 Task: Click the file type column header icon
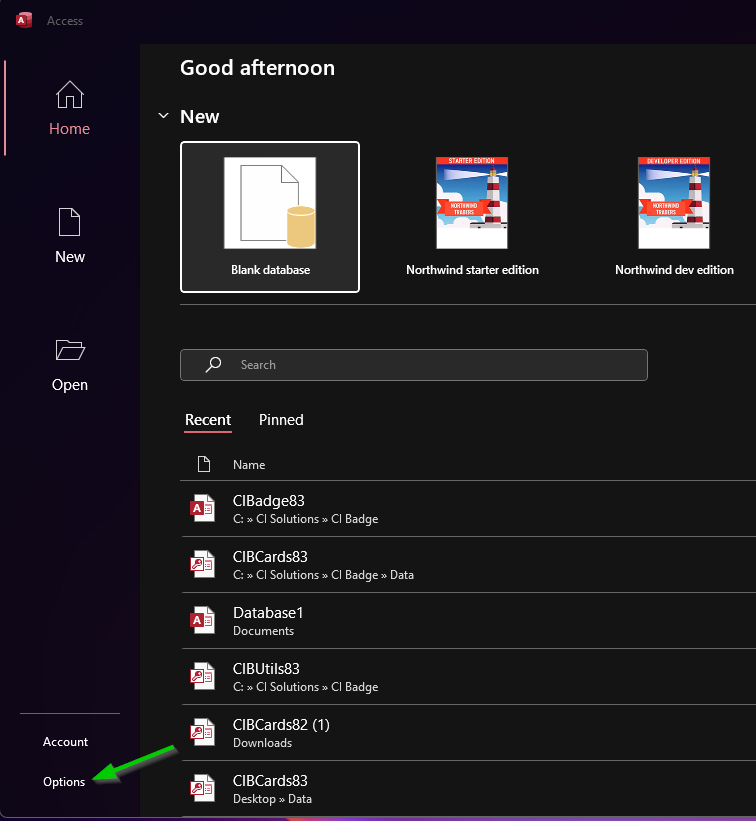click(x=204, y=464)
